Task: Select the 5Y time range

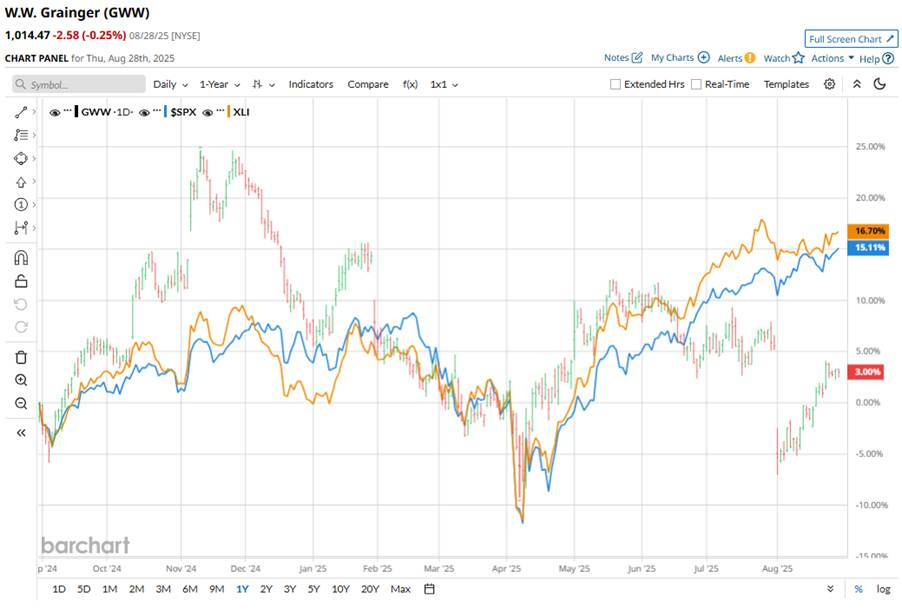Action: (x=314, y=589)
